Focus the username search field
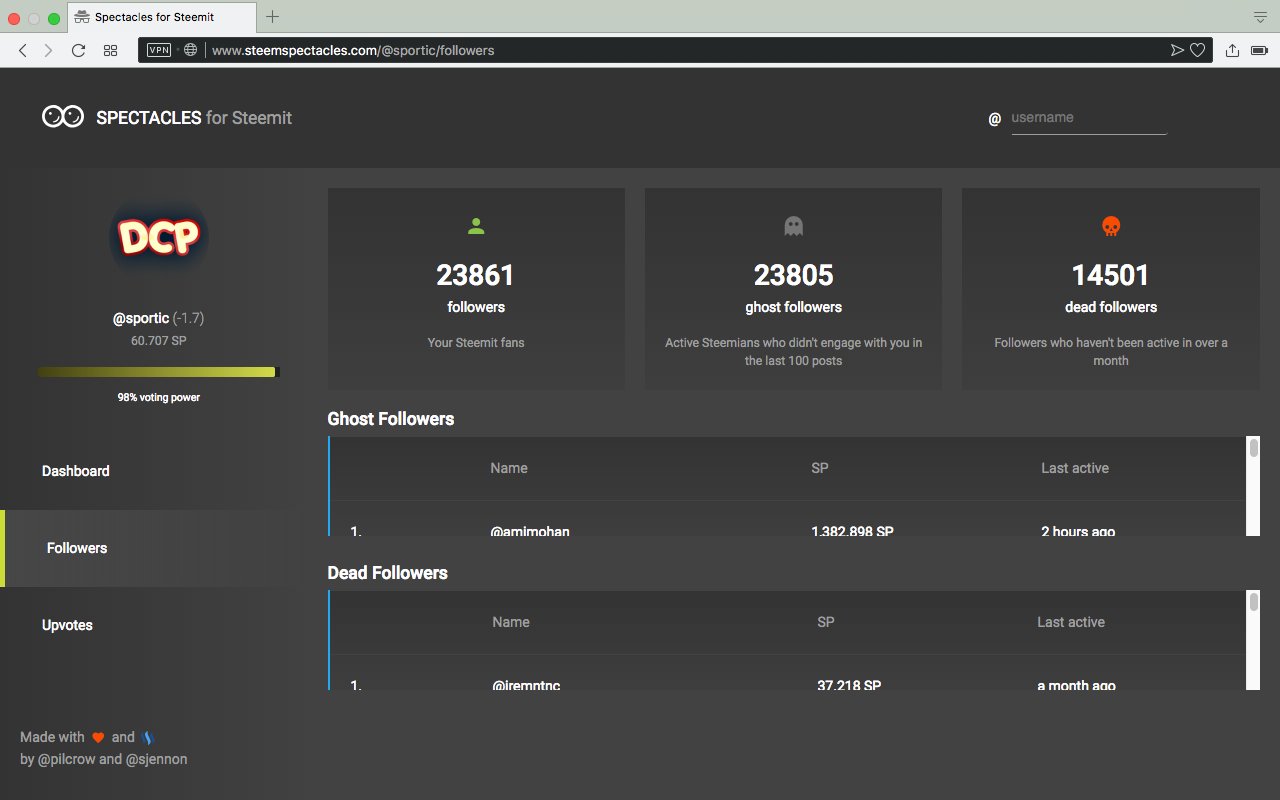This screenshot has height=800, width=1280. (1089, 118)
